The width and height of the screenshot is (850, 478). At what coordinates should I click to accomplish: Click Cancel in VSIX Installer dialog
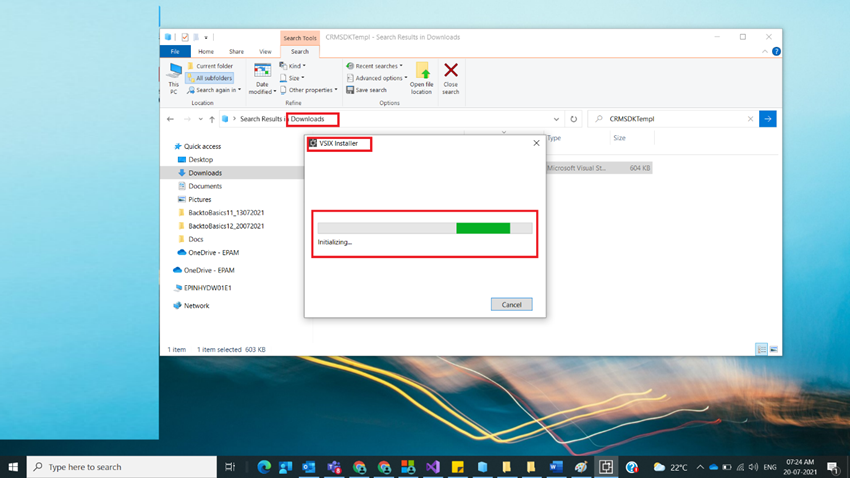click(511, 305)
